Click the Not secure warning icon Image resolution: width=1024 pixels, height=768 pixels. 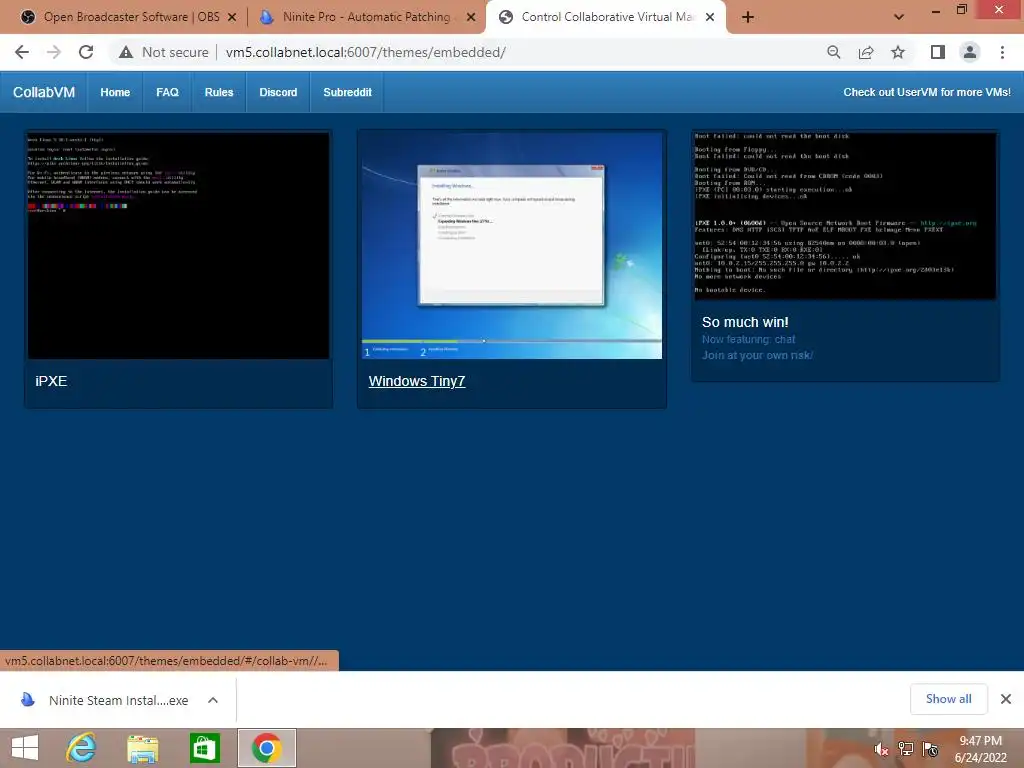(x=126, y=52)
